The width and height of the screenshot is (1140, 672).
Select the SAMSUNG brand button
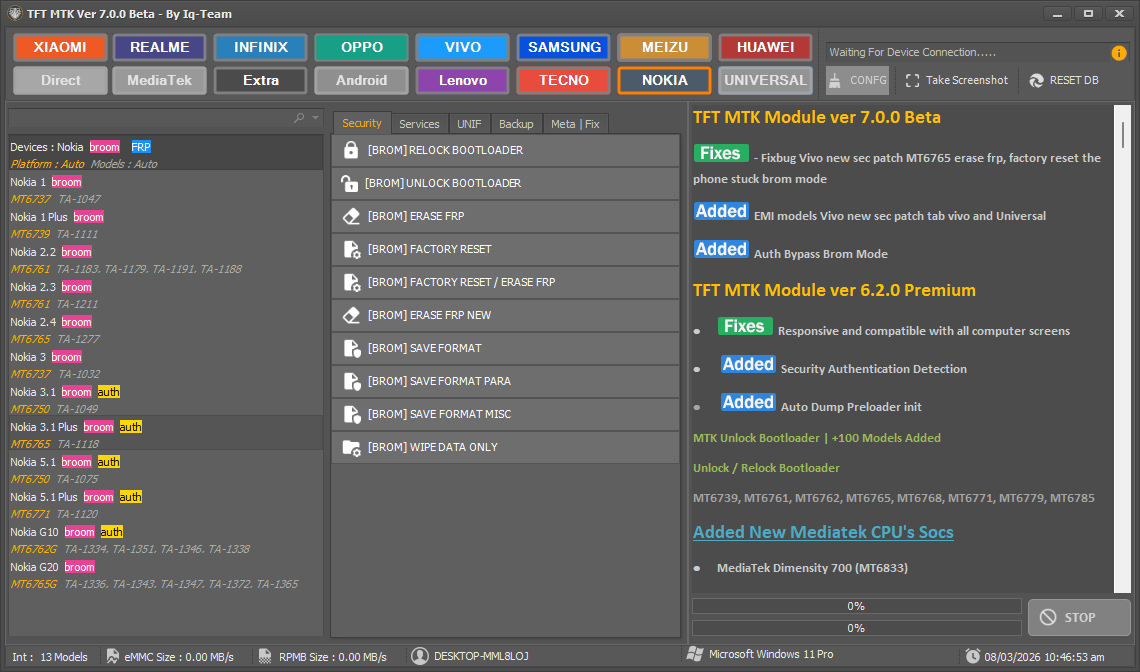click(563, 47)
